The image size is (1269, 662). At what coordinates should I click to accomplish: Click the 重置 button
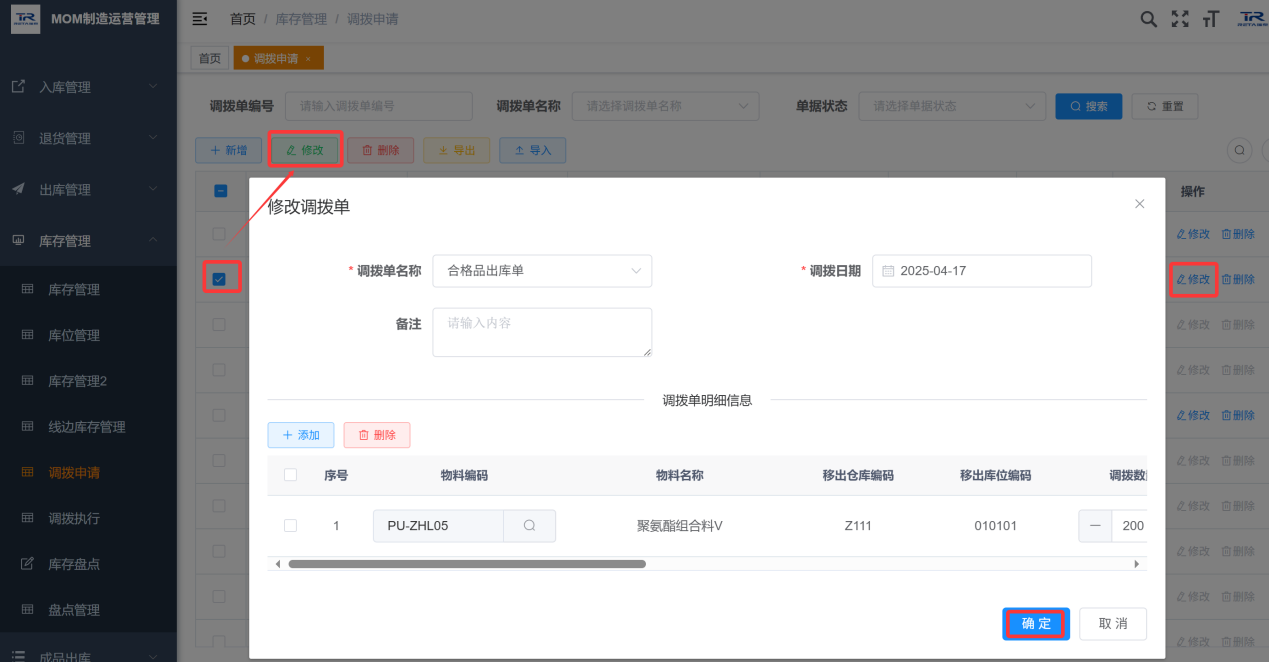coord(1165,106)
